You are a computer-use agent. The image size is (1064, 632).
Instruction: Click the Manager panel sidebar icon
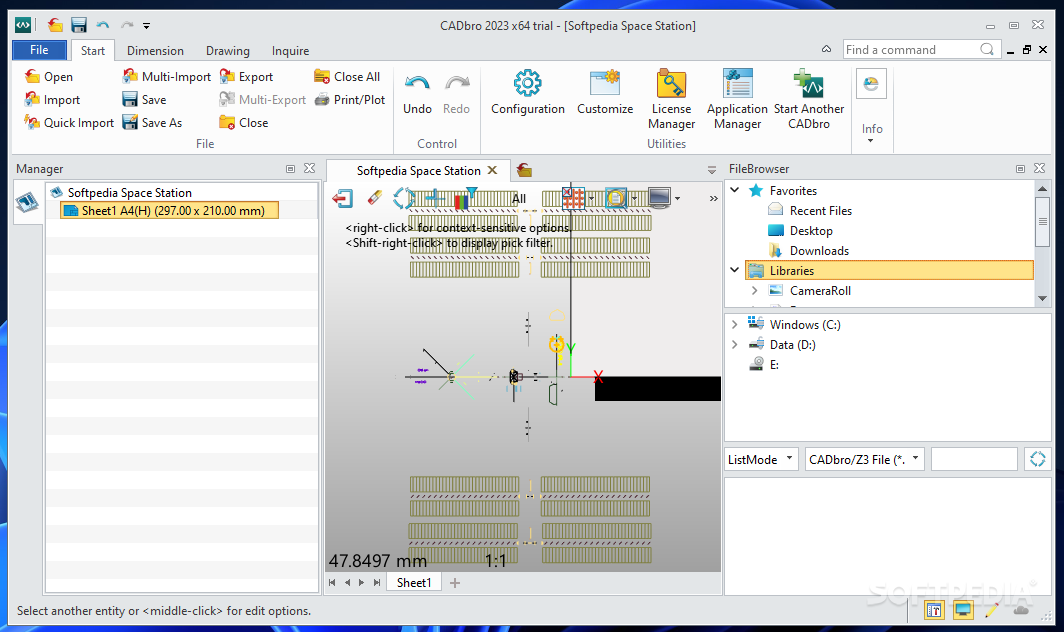[27, 202]
